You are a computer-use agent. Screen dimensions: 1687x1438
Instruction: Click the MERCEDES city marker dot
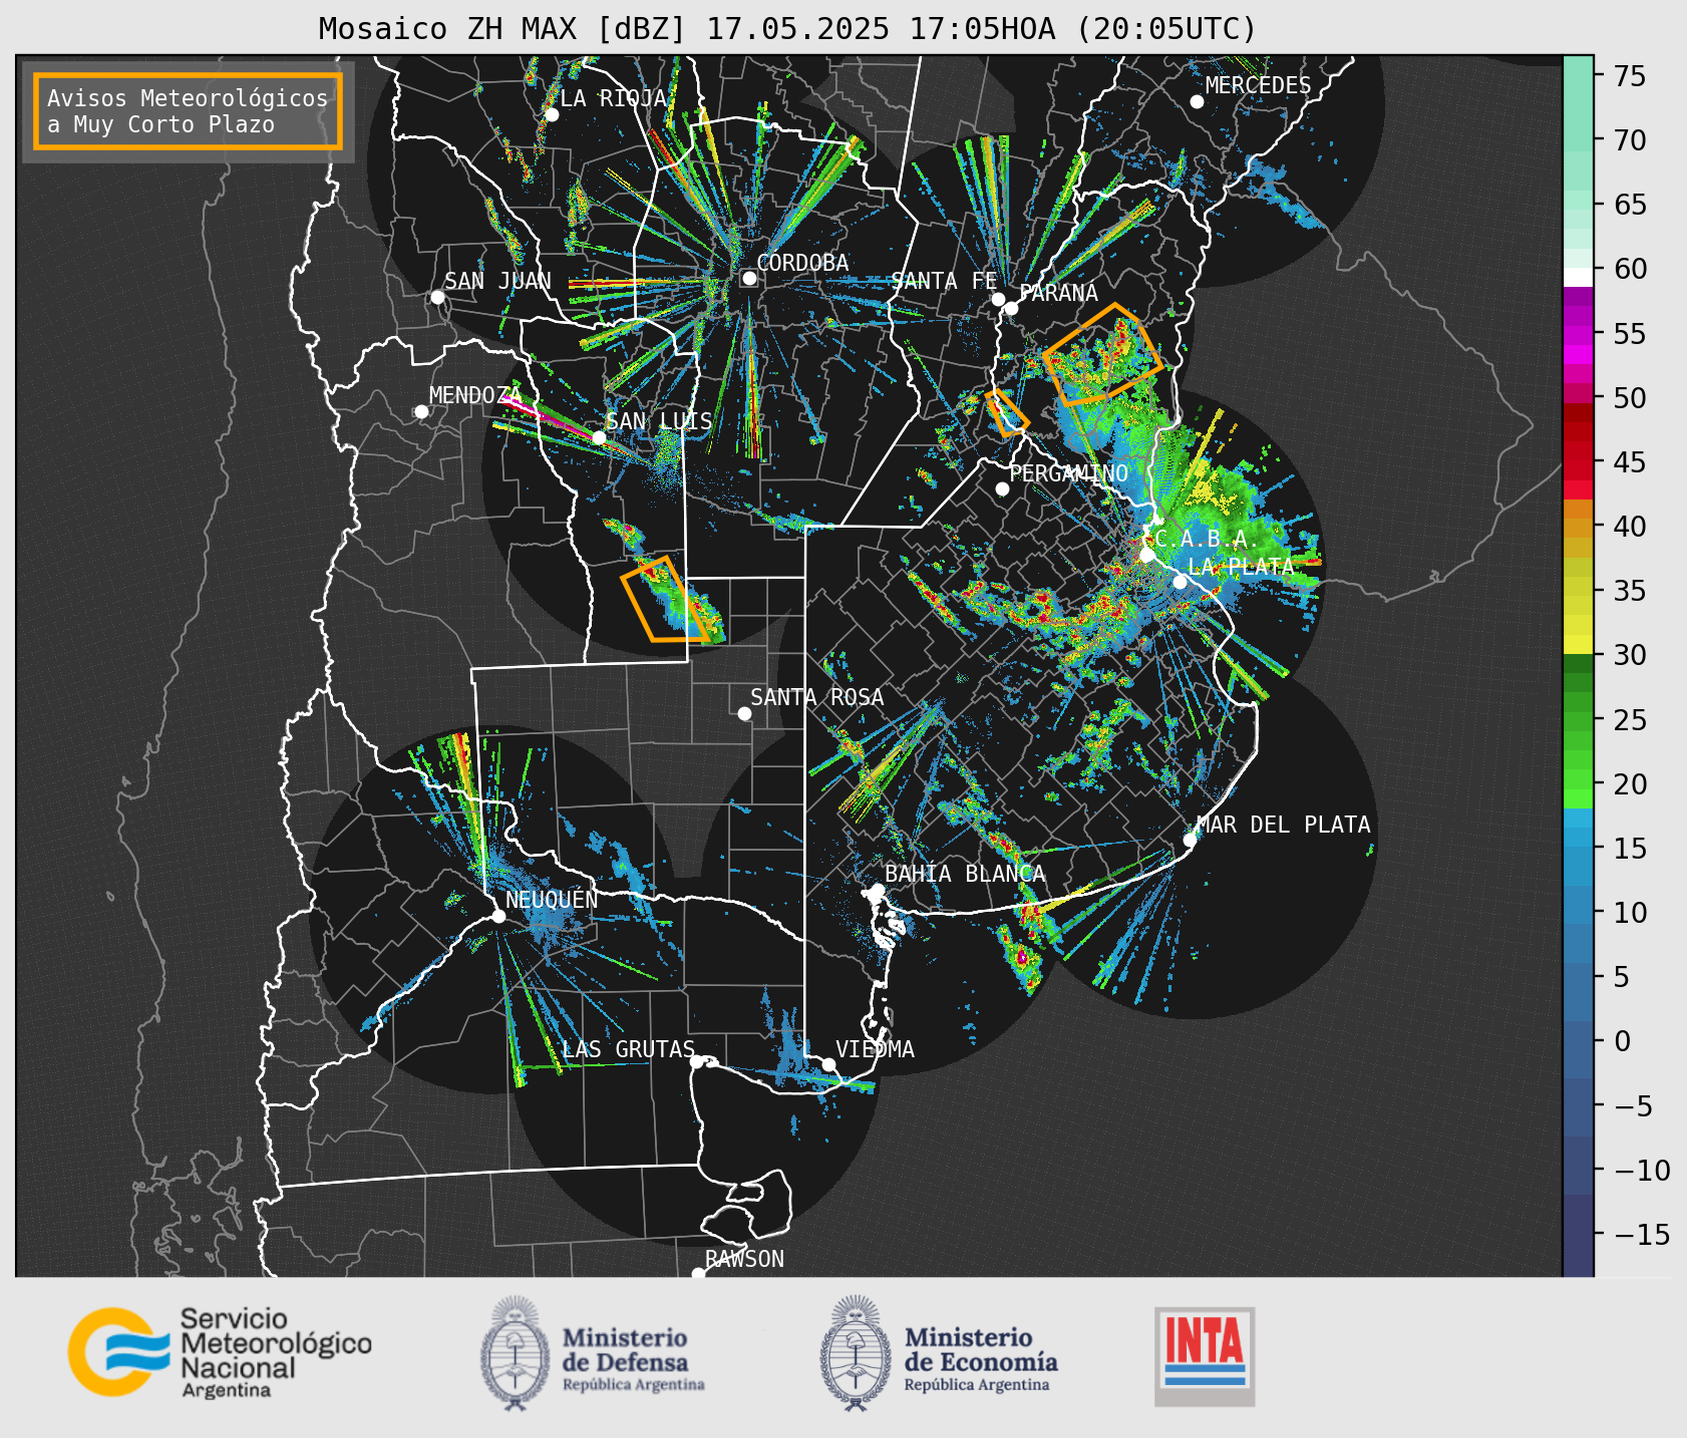tap(1197, 102)
